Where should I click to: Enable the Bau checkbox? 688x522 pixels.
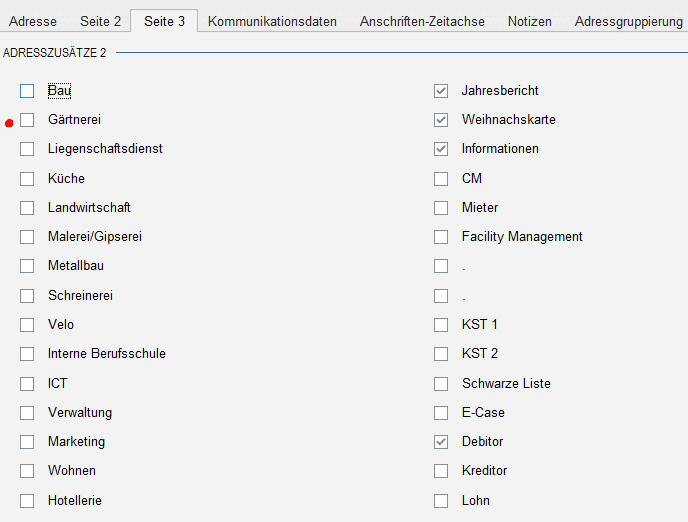[x=27, y=91]
